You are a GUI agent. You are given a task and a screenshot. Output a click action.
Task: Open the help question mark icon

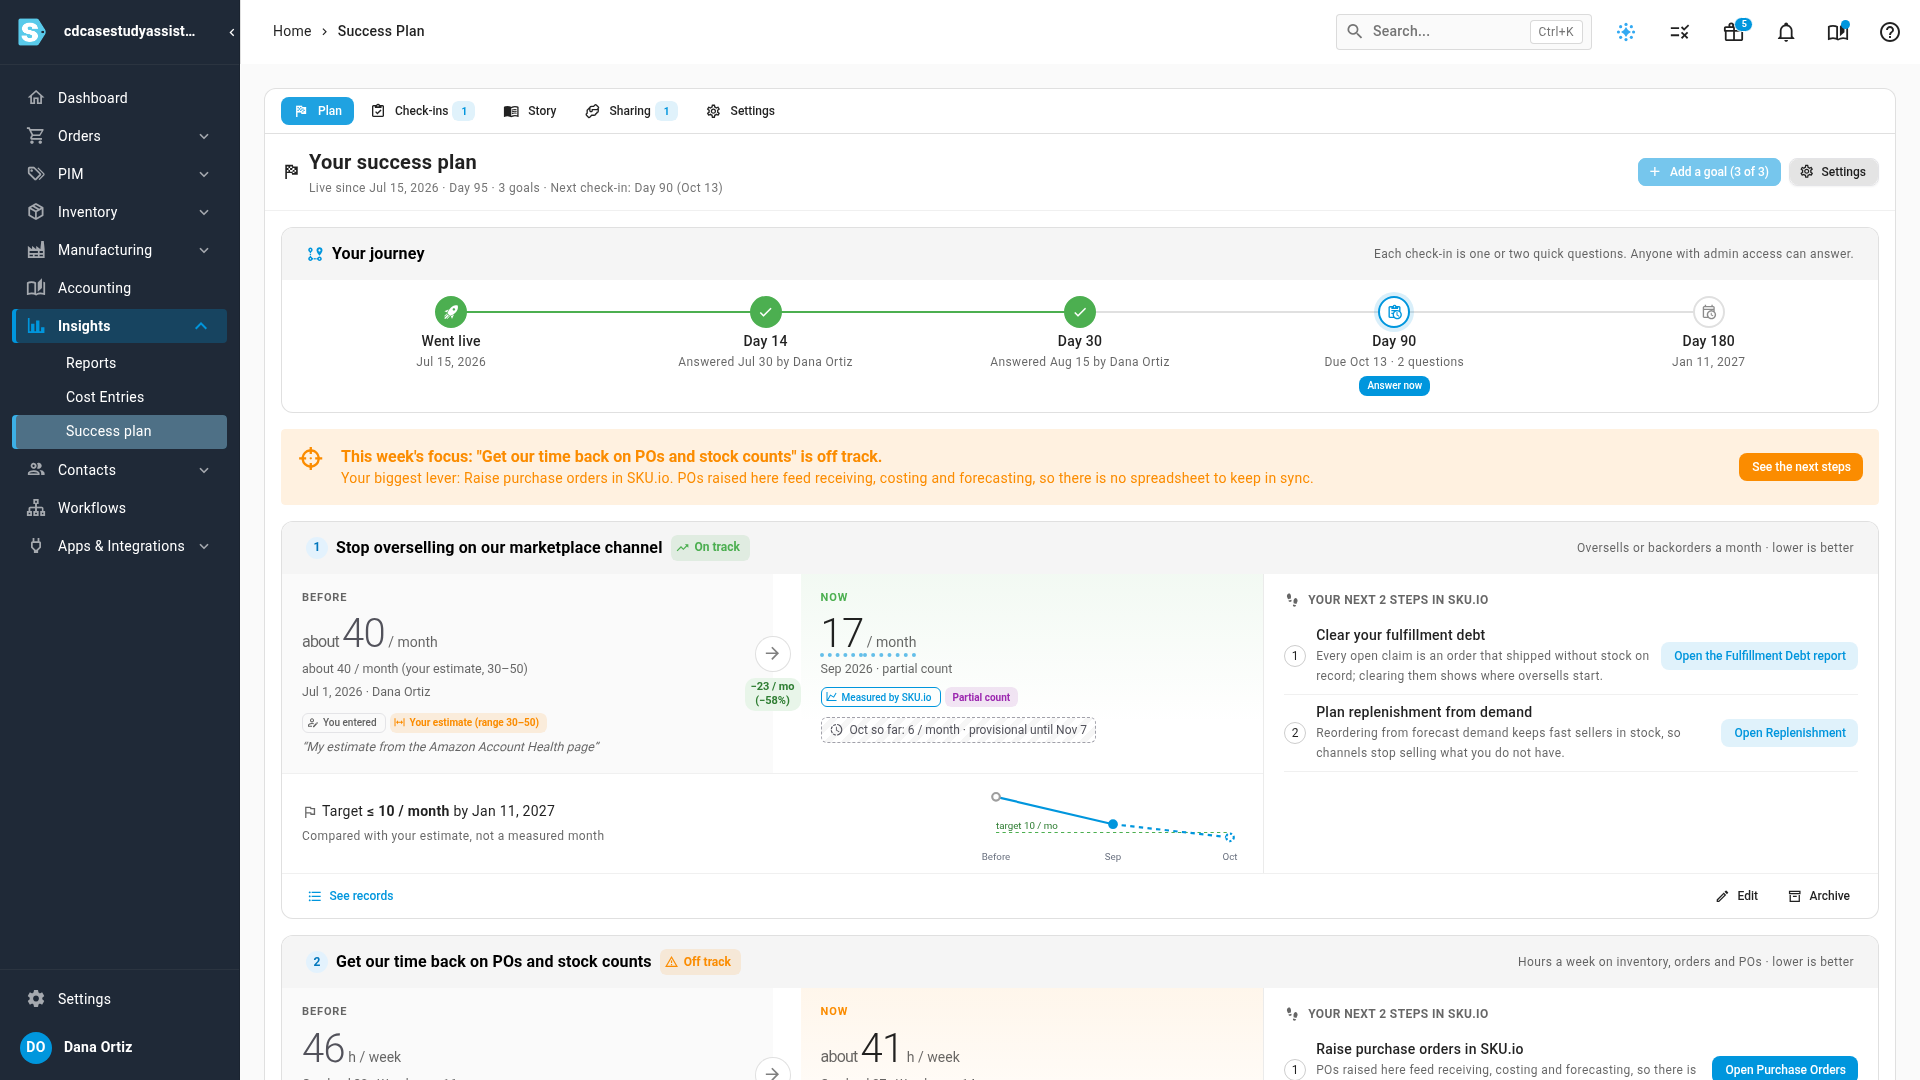point(1890,32)
